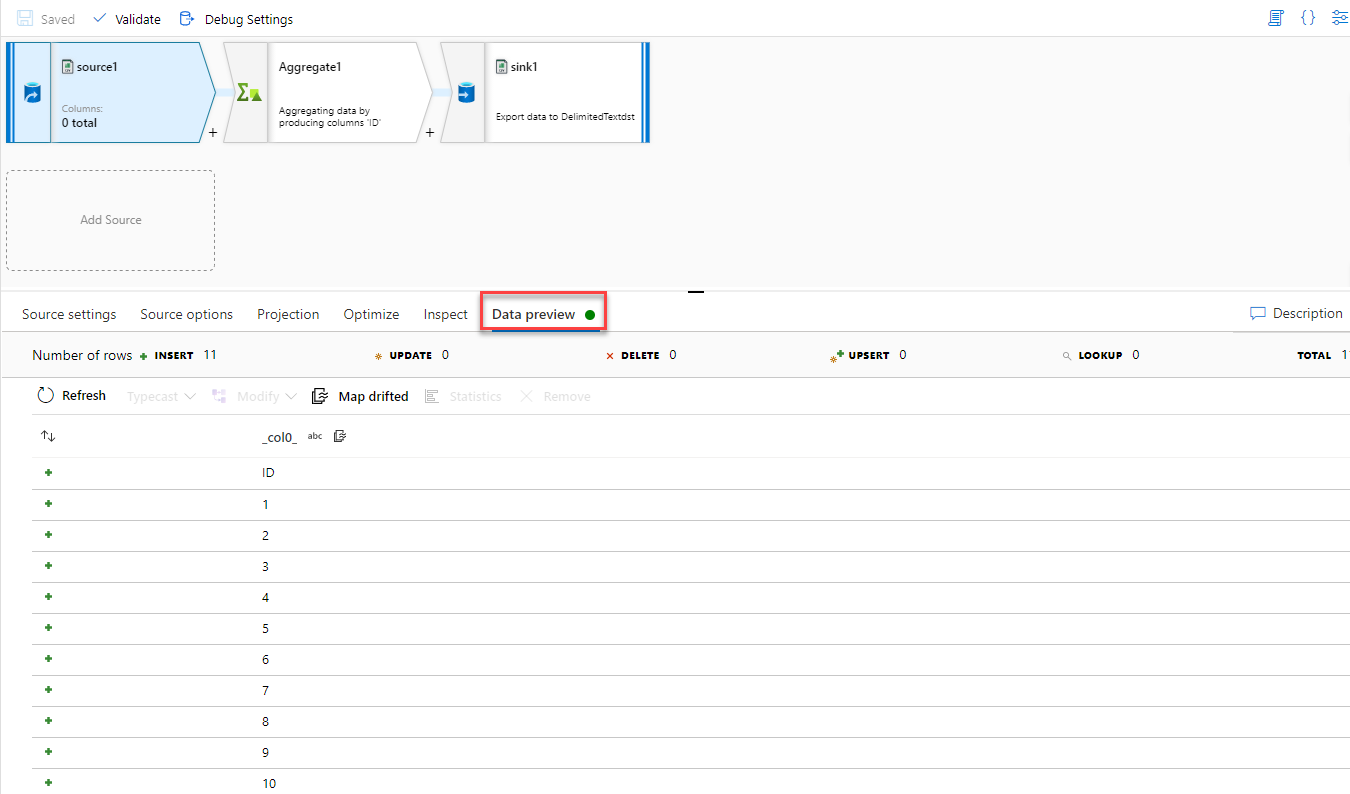Select the cell containing 'ID'
Screen dimensions: 1350x794
tap(268, 473)
